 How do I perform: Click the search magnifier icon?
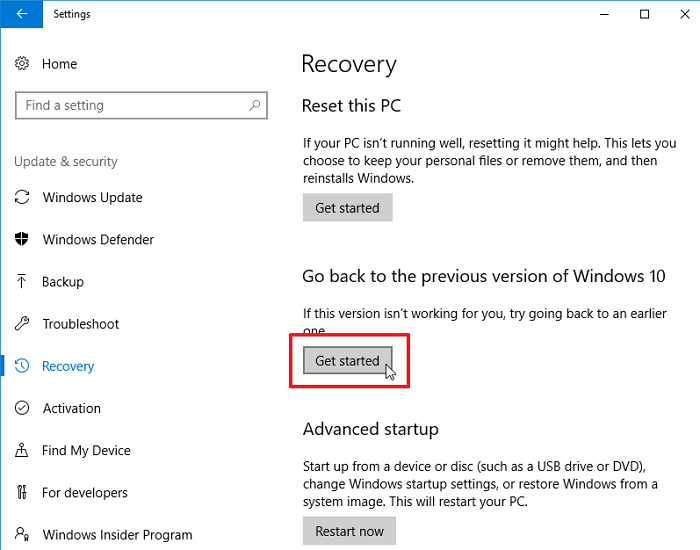point(255,105)
